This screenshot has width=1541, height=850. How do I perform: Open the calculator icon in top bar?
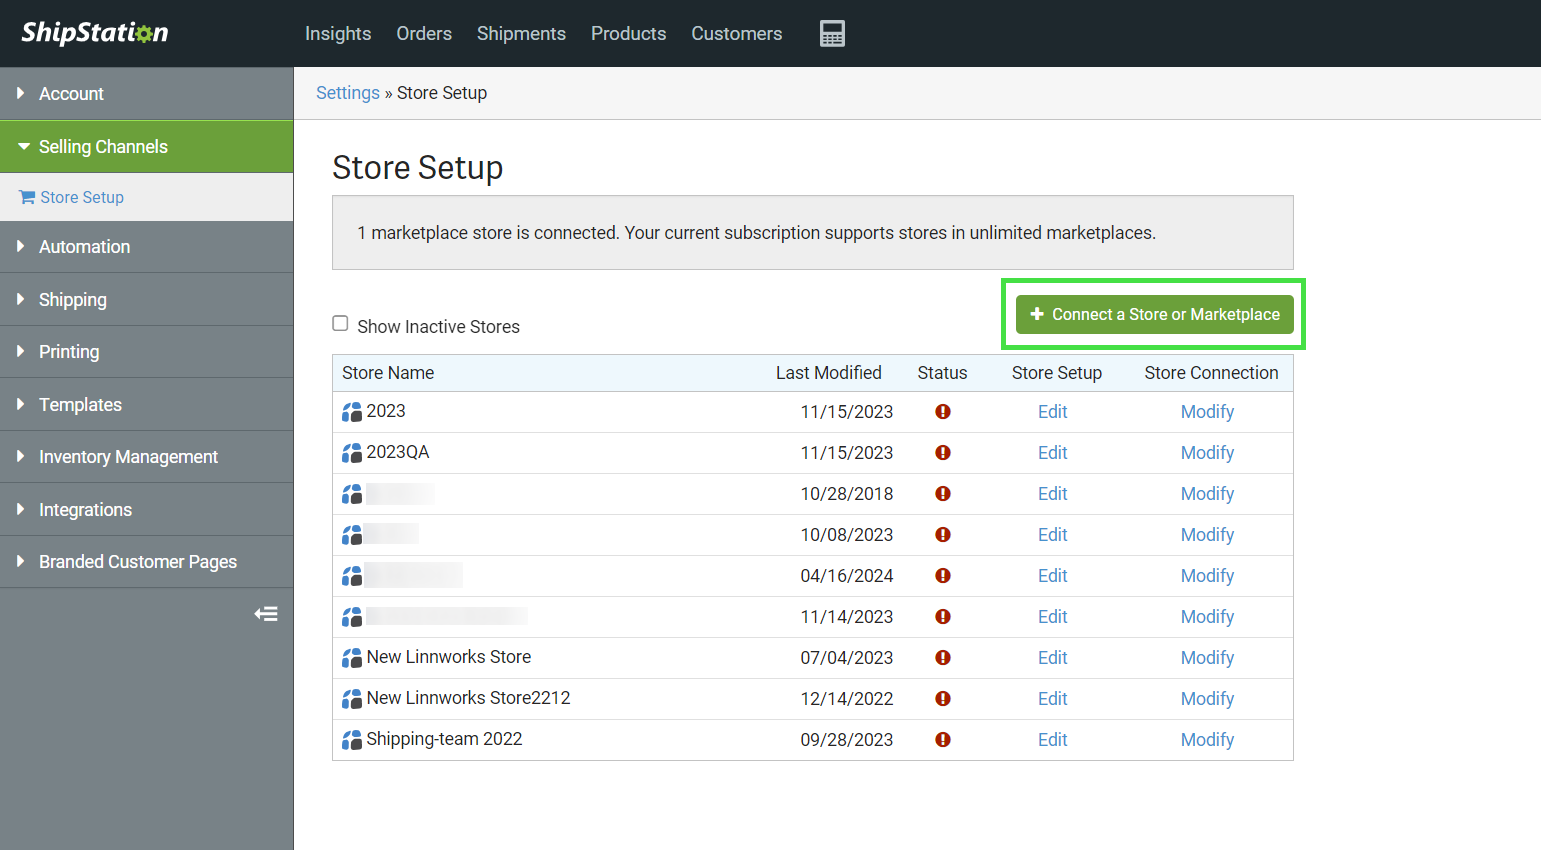click(832, 33)
